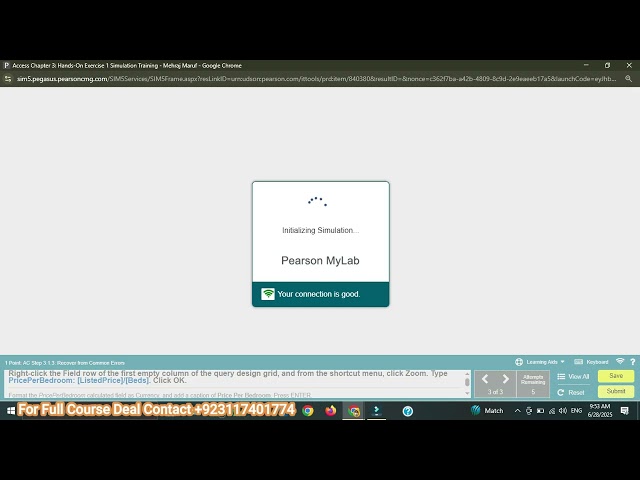Click the battery icon in system tray
The image size is (640, 480).
click(x=540, y=411)
